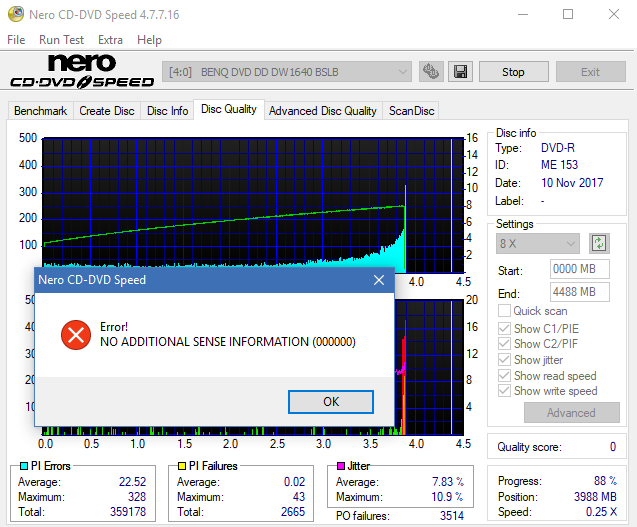This screenshot has width=637, height=527.
Task: Click the Stop button
Action: (514, 72)
